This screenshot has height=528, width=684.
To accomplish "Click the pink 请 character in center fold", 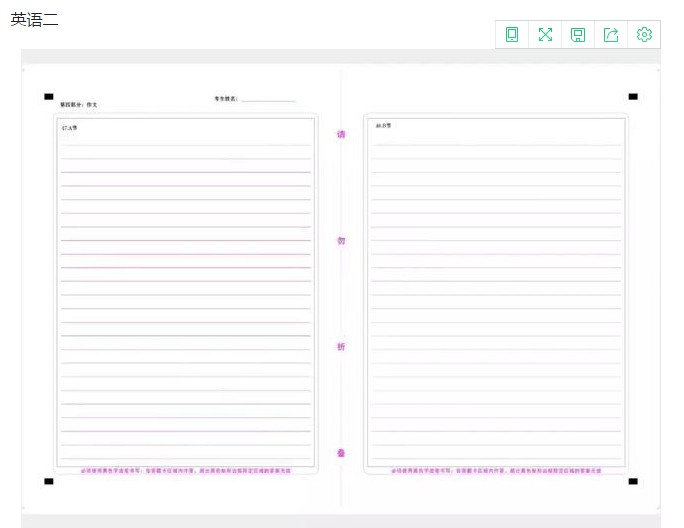I will [341, 134].
